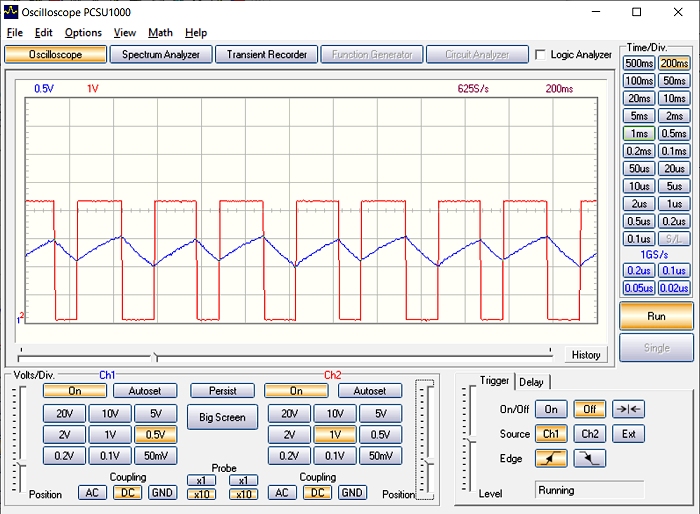Open the Spectrum Analyzer mode
700x514 pixels.
[x=161, y=55]
